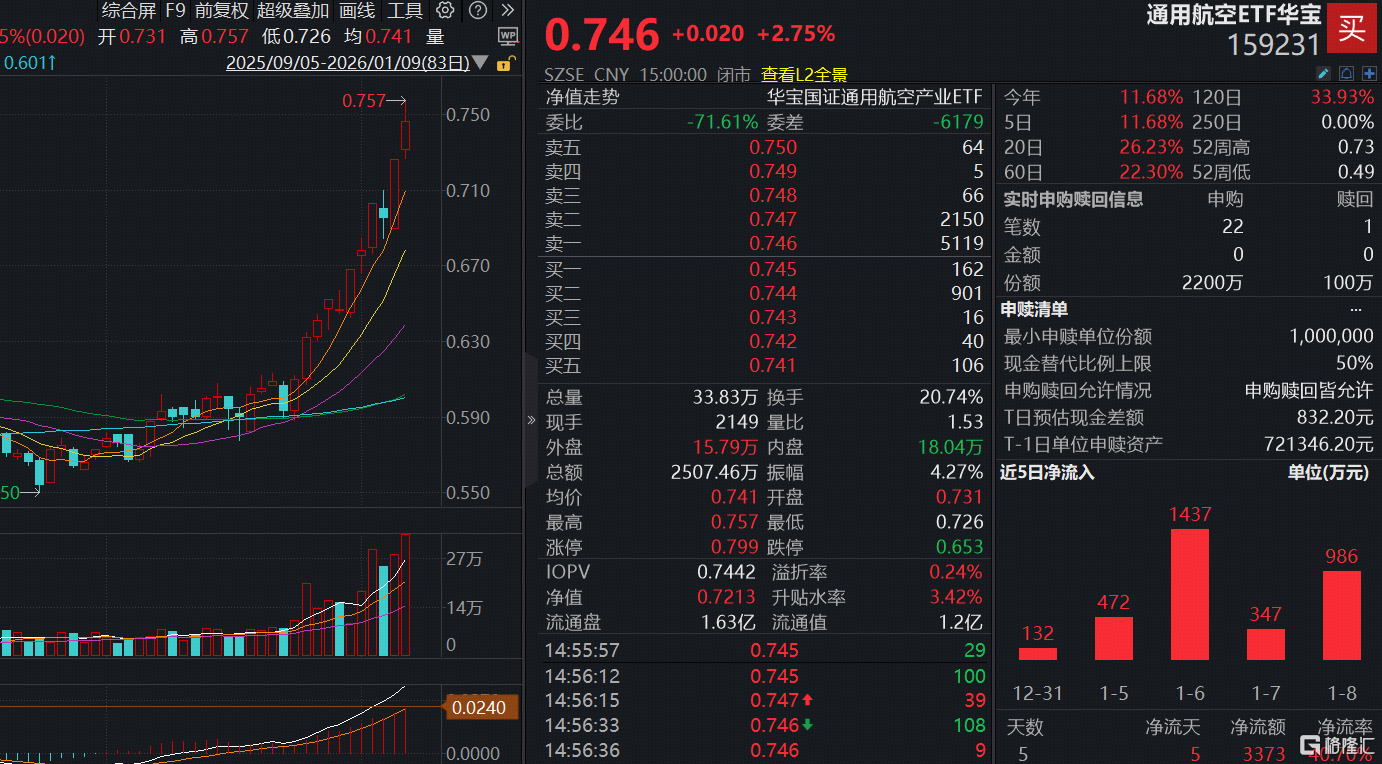Viewport: 1382px width, 764px height.
Task: Click the 溢折率 value 0.24%
Action: point(956,572)
